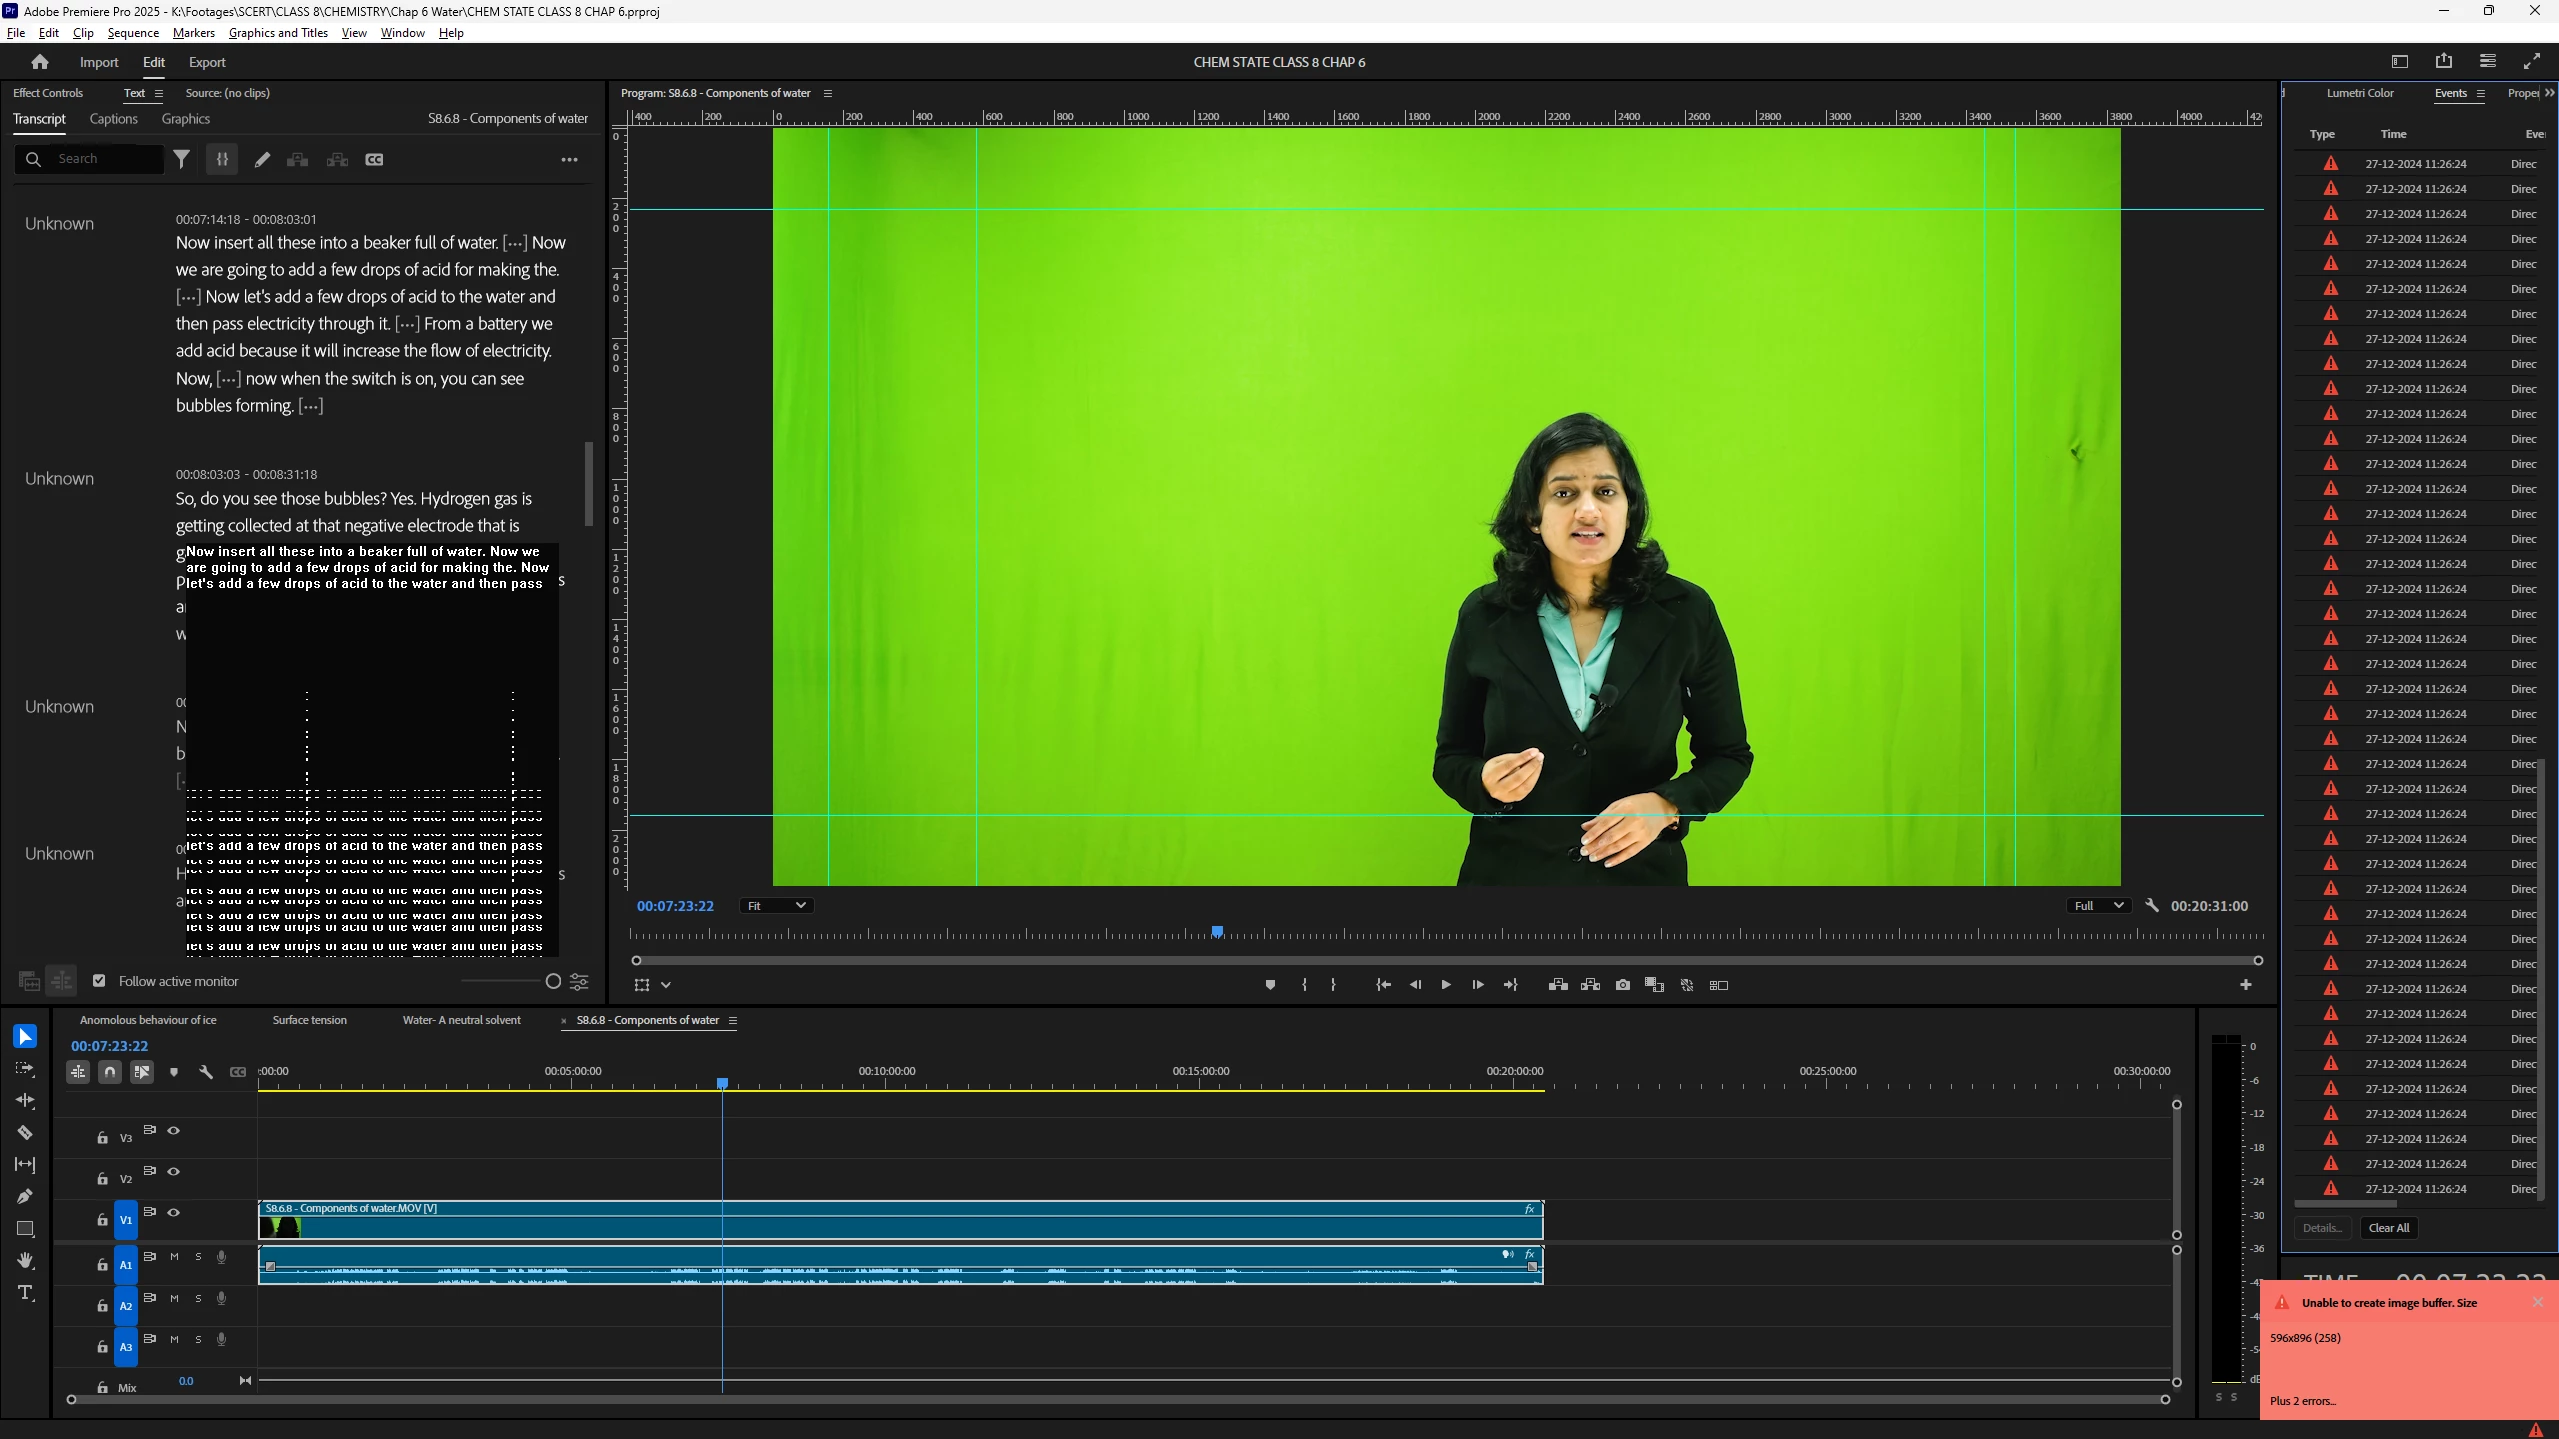
Task: Open the Fit zoom level dropdown
Action: pyautogui.click(x=776, y=906)
